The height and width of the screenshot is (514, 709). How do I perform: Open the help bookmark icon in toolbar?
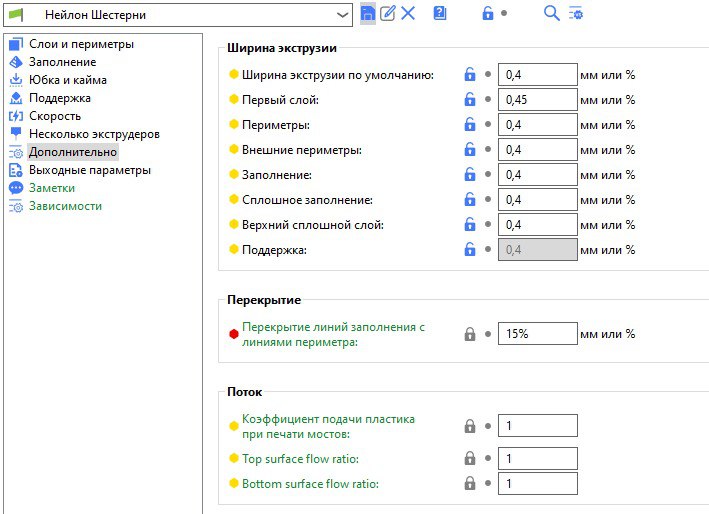(x=440, y=13)
